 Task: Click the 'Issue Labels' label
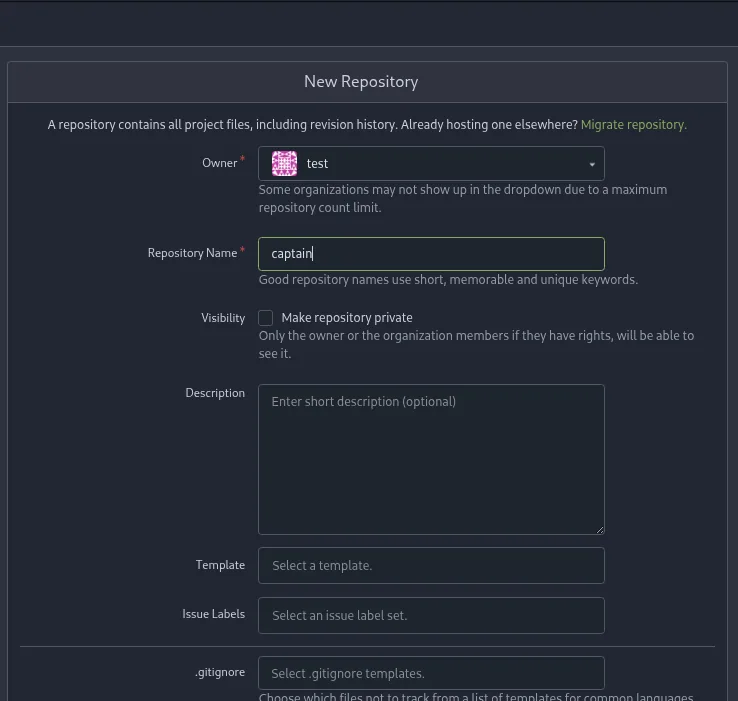[214, 614]
